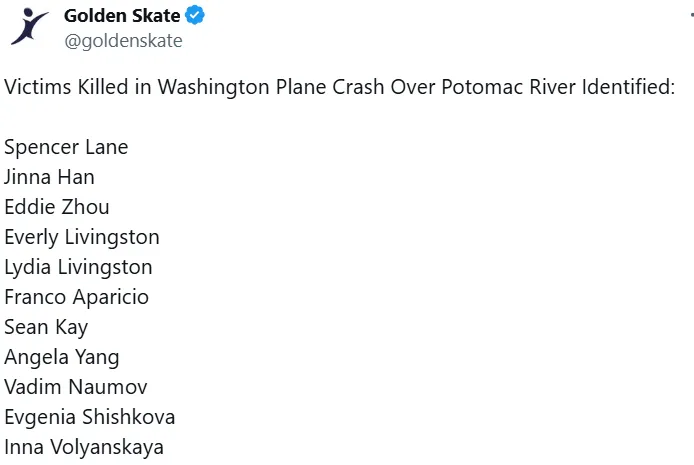This screenshot has height=465, width=694.
Task: Select the Franco Aparicio line
Action: click(76, 297)
